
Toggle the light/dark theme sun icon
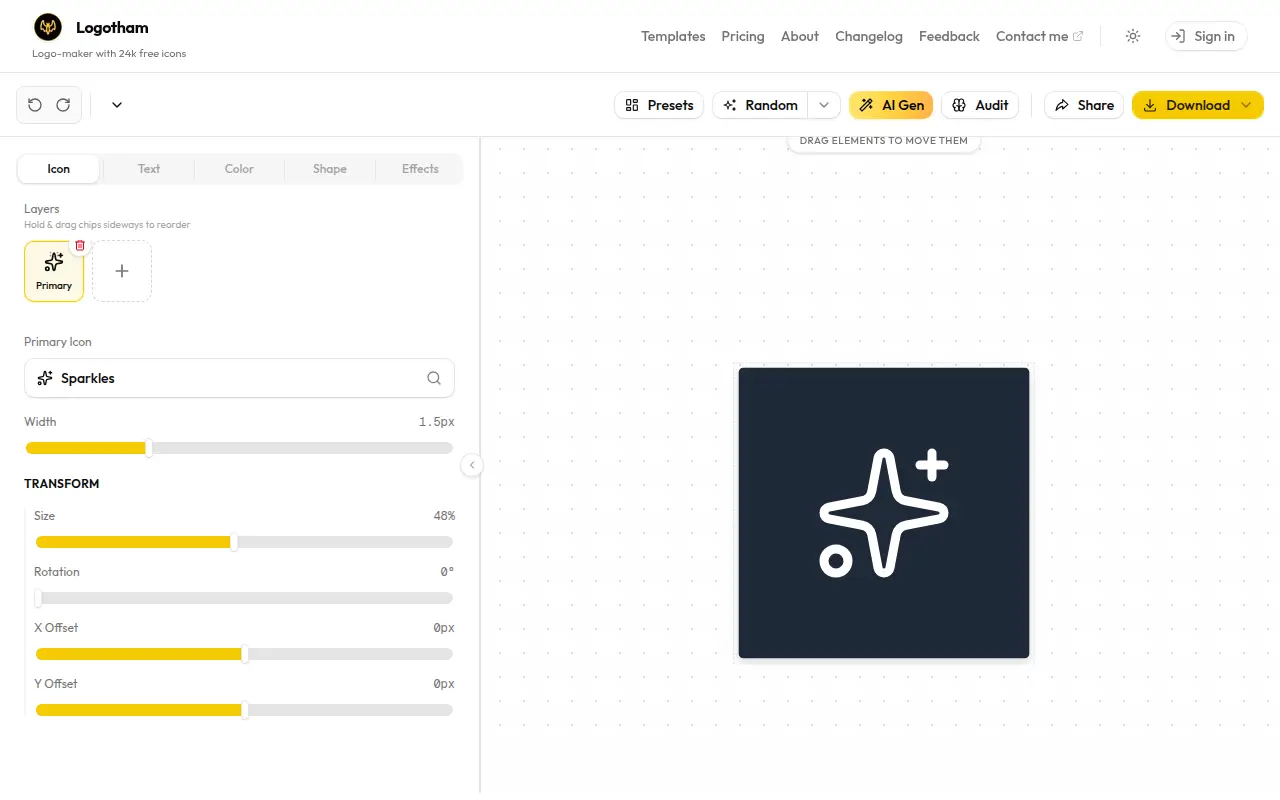click(1133, 36)
